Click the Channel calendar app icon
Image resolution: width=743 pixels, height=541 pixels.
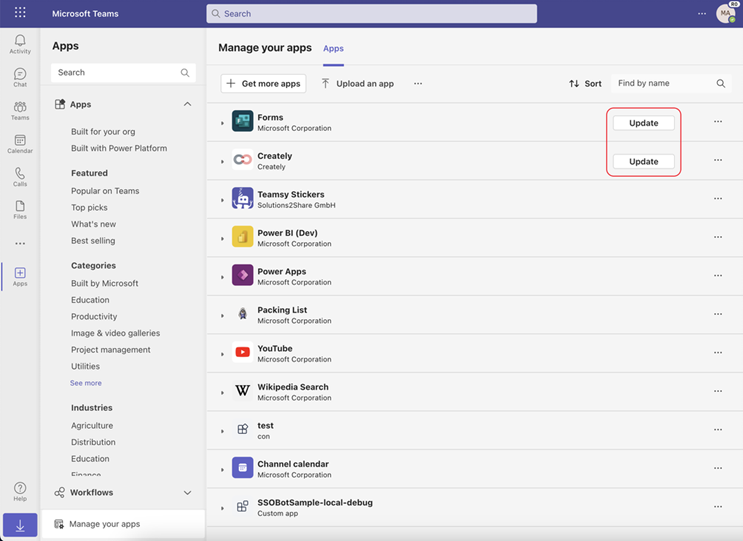tap(243, 468)
